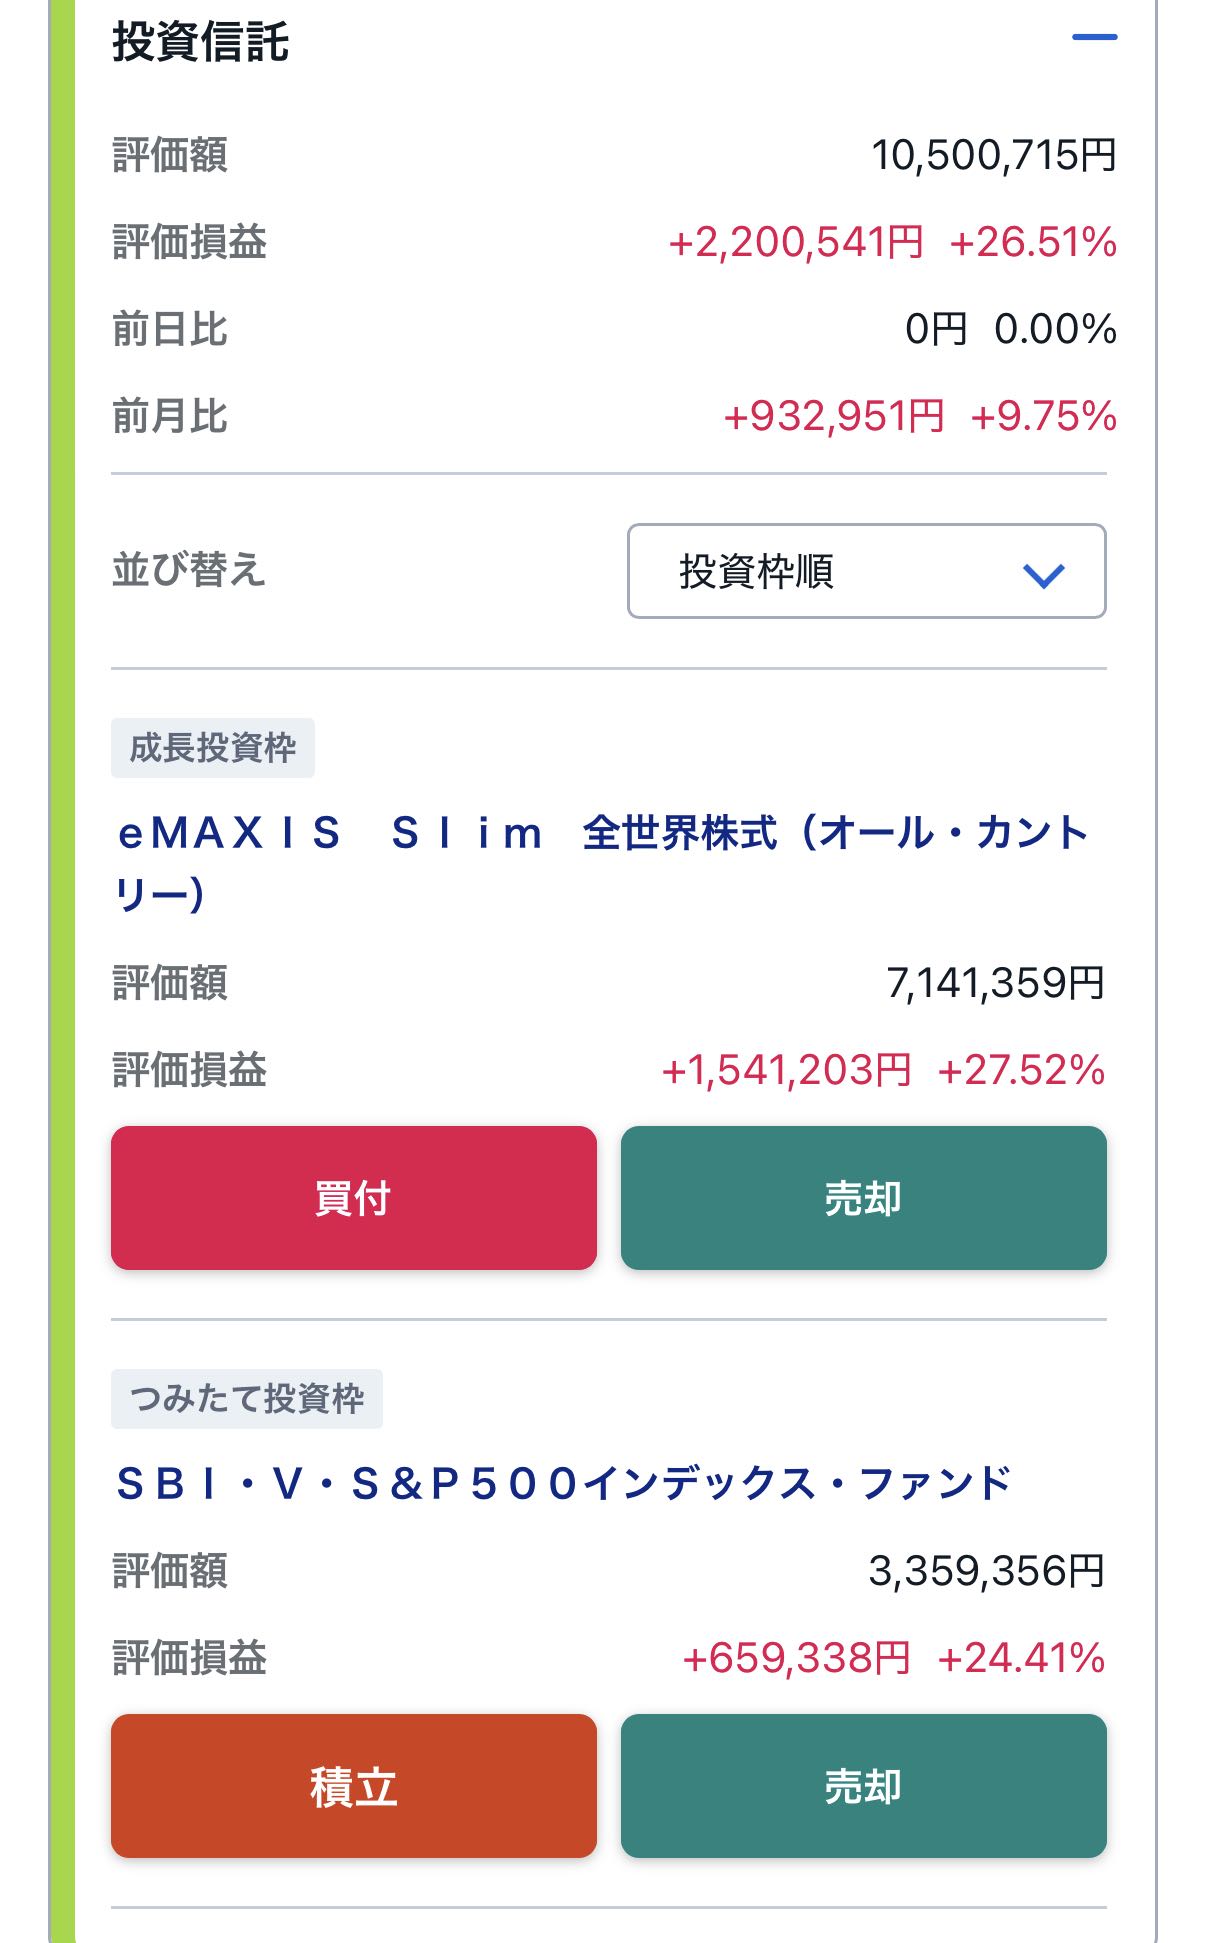Image resolution: width=1206 pixels, height=1943 pixels.
Task: Click the +27.52% gain percentage
Action: (x=1021, y=1071)
